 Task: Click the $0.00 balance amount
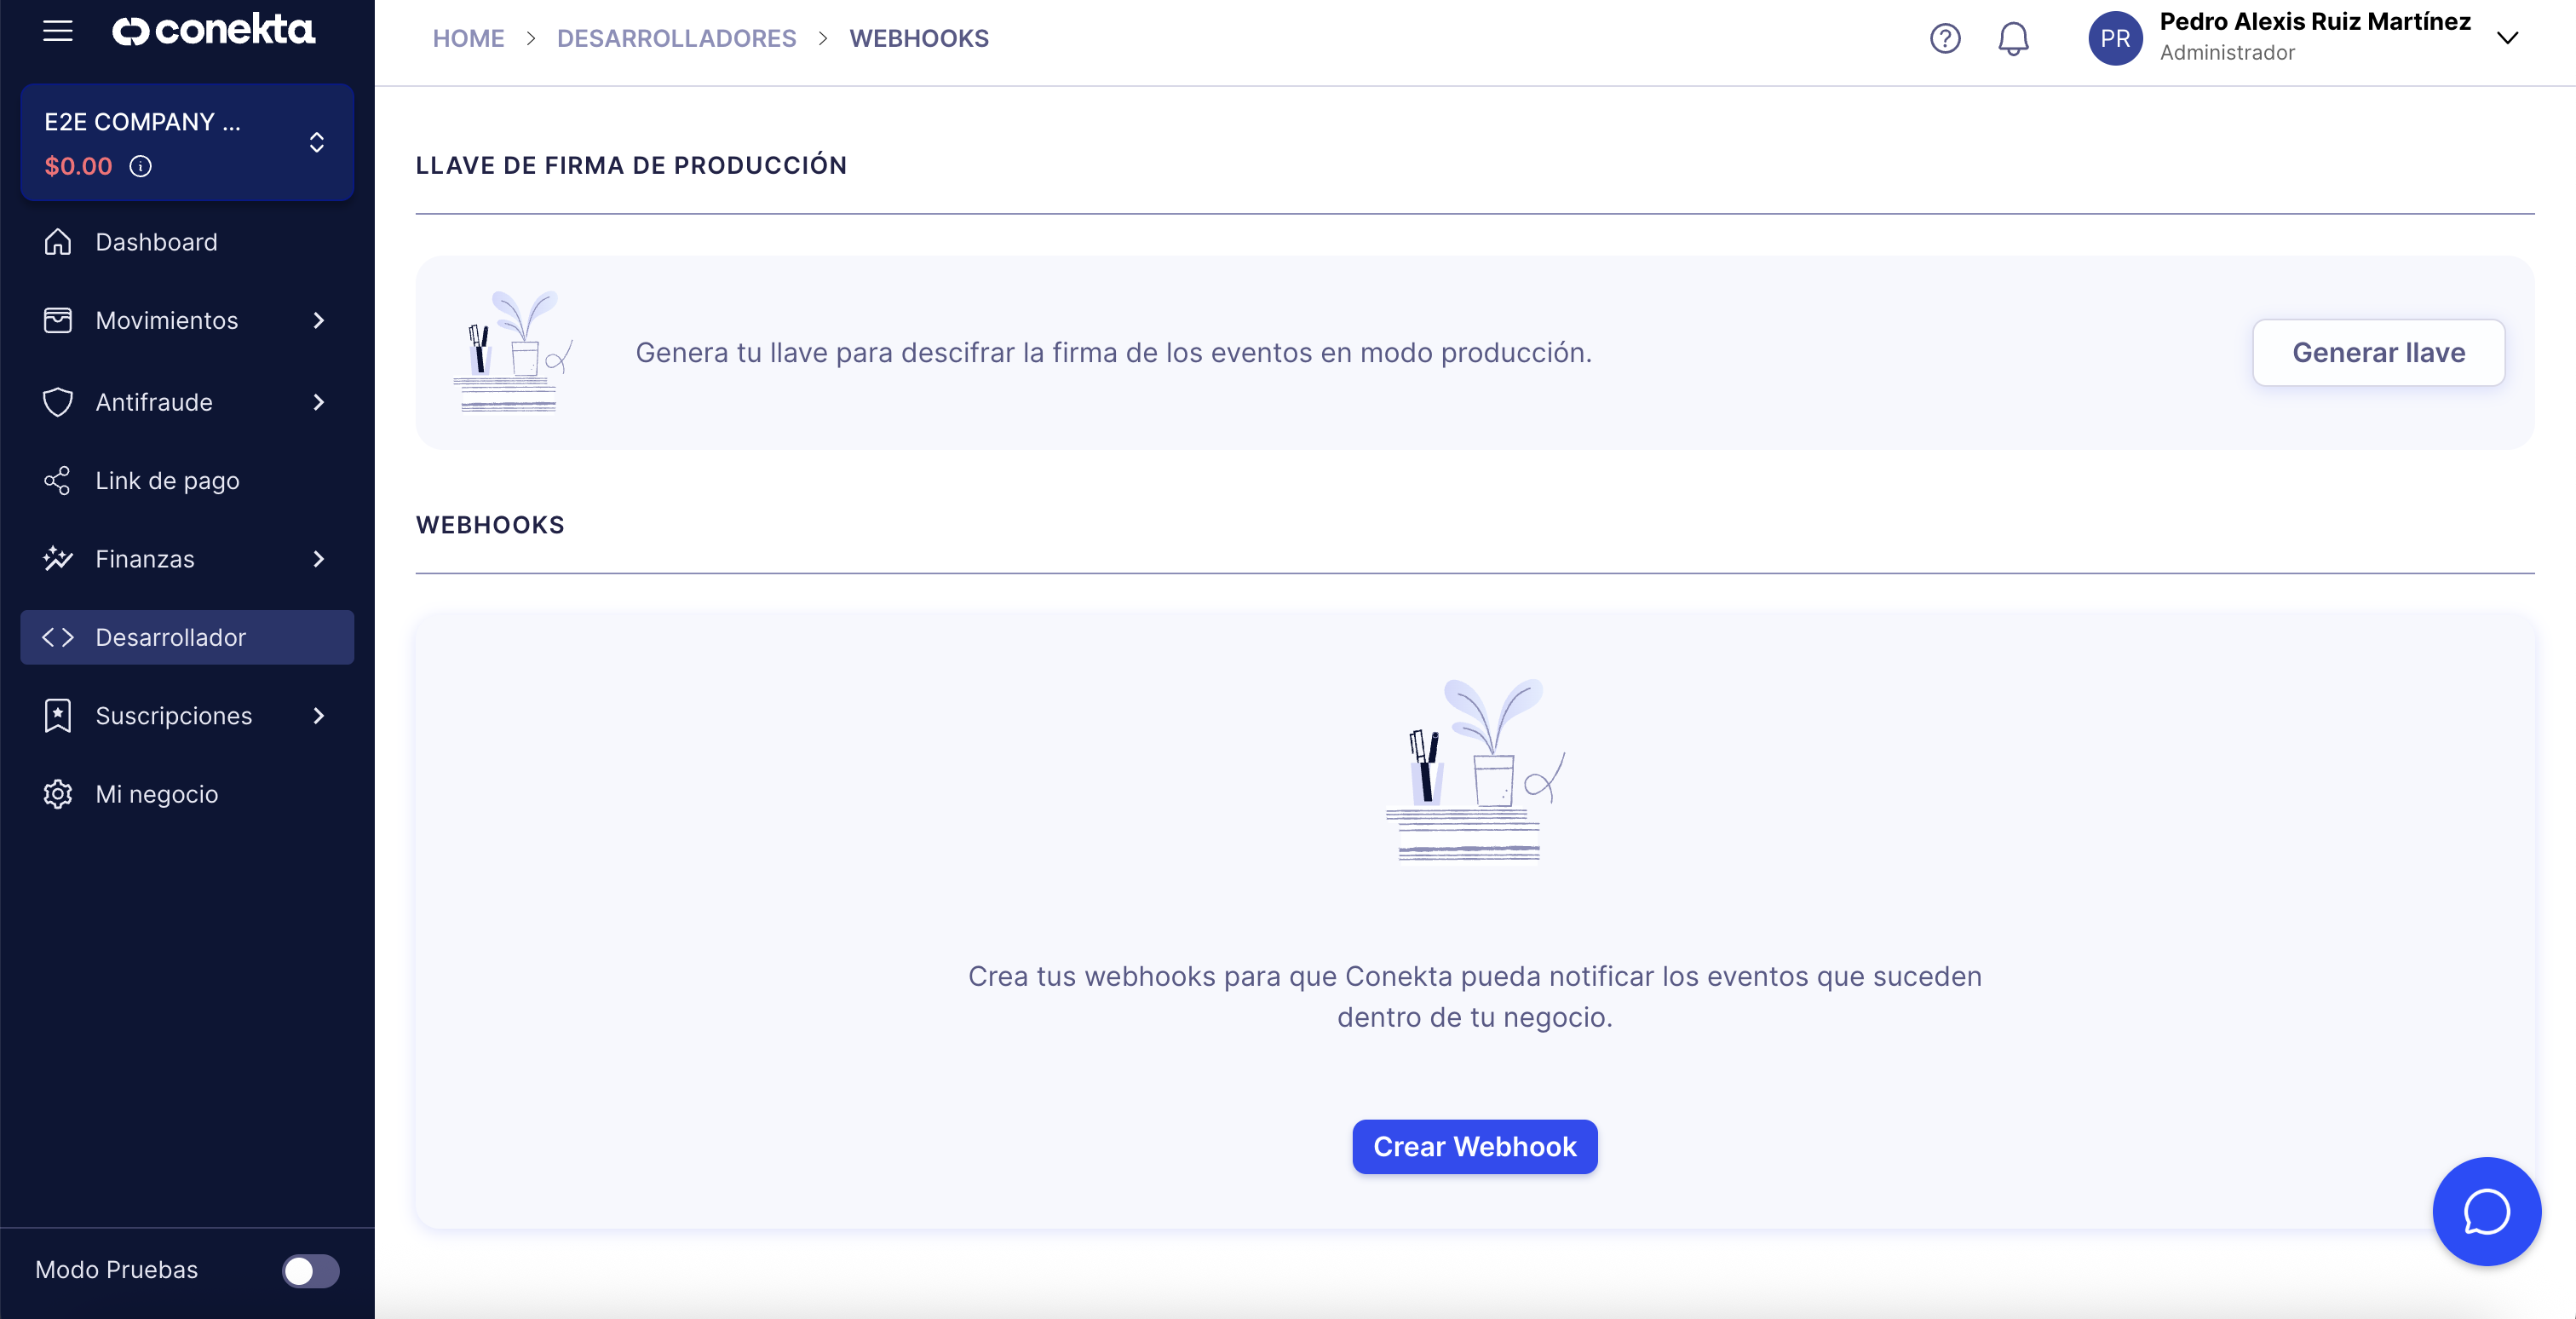pyautogui.click(x=78, y=166)
